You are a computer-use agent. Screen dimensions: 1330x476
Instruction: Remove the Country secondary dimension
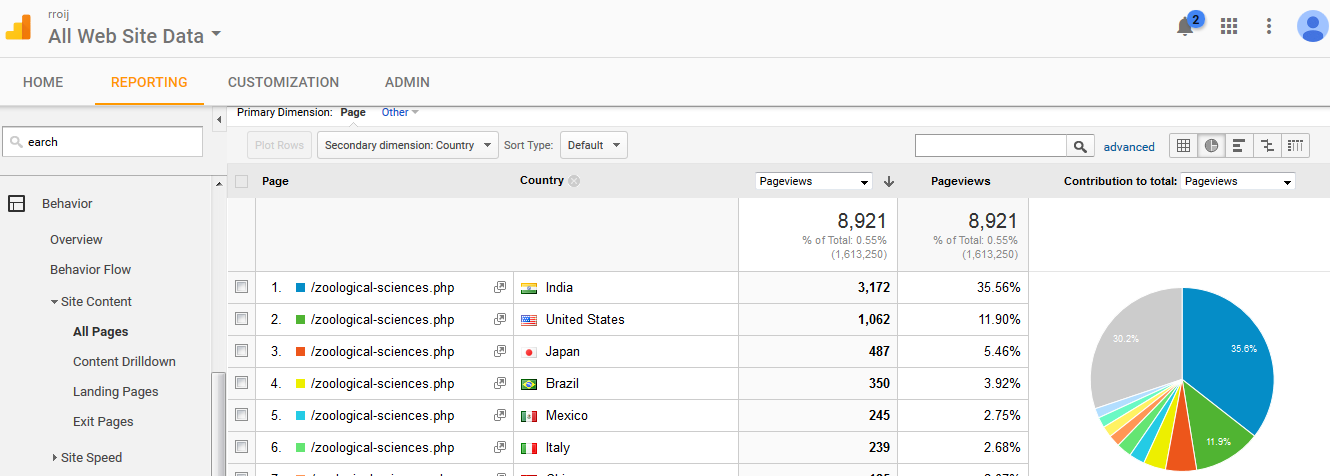point(574,181)
